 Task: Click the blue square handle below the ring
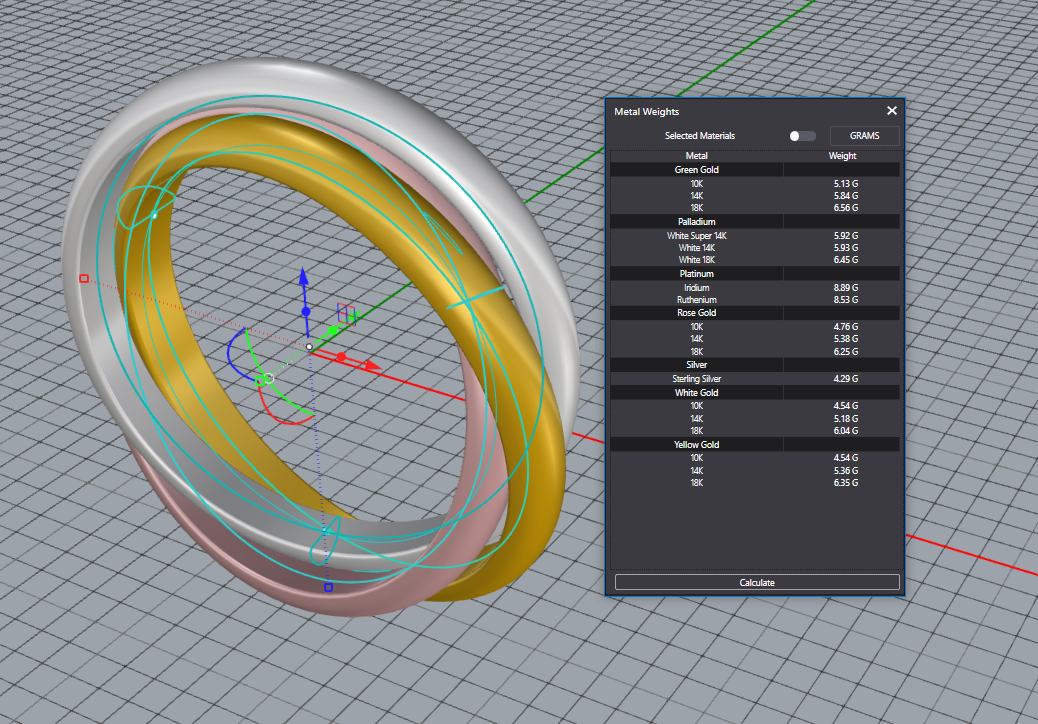[x=328, y=587]
